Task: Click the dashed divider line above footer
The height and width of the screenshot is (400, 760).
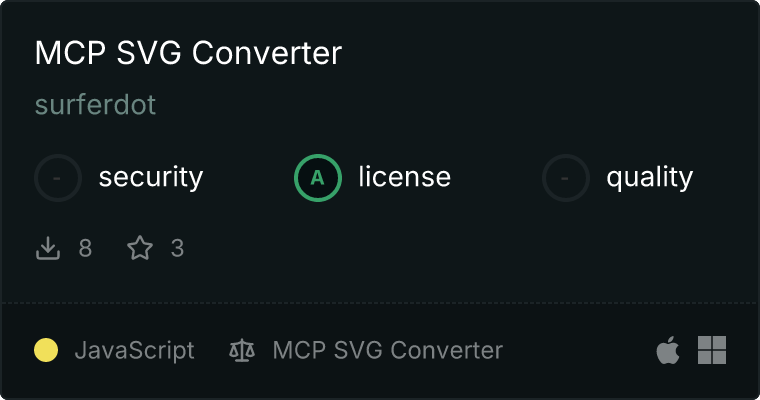Action: click(x=380, y=303)
